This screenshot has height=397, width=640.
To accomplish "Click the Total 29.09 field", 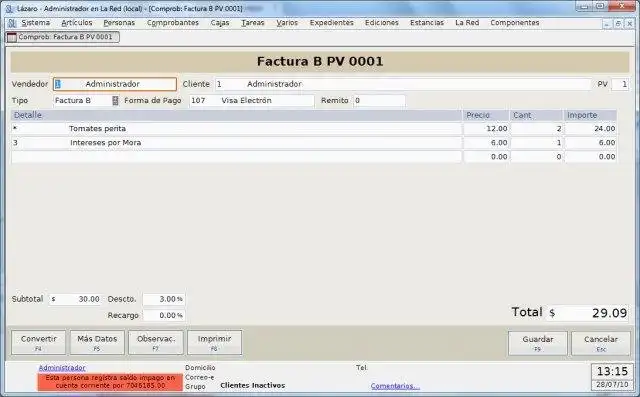I will (x=587, y=313).
